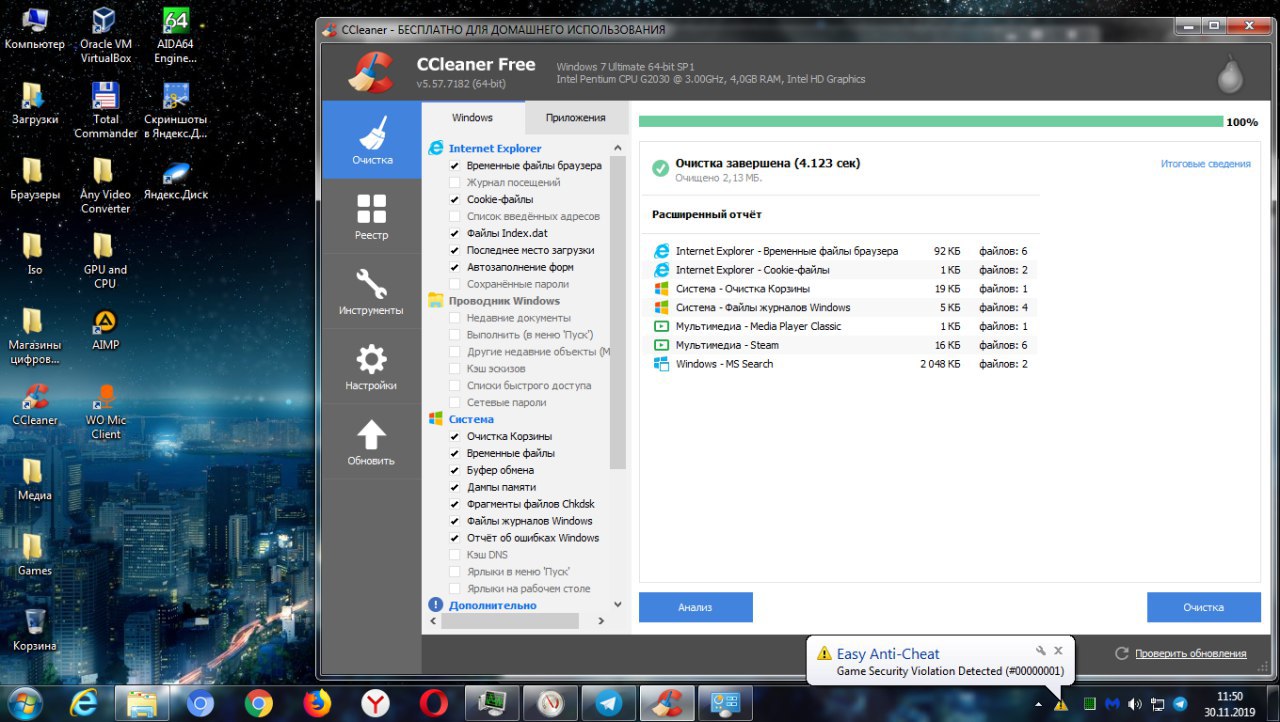Open the Инструменты tools section
Image resolution: width=1280 pixels, height=722 pixels.
[x=372, y=291]
